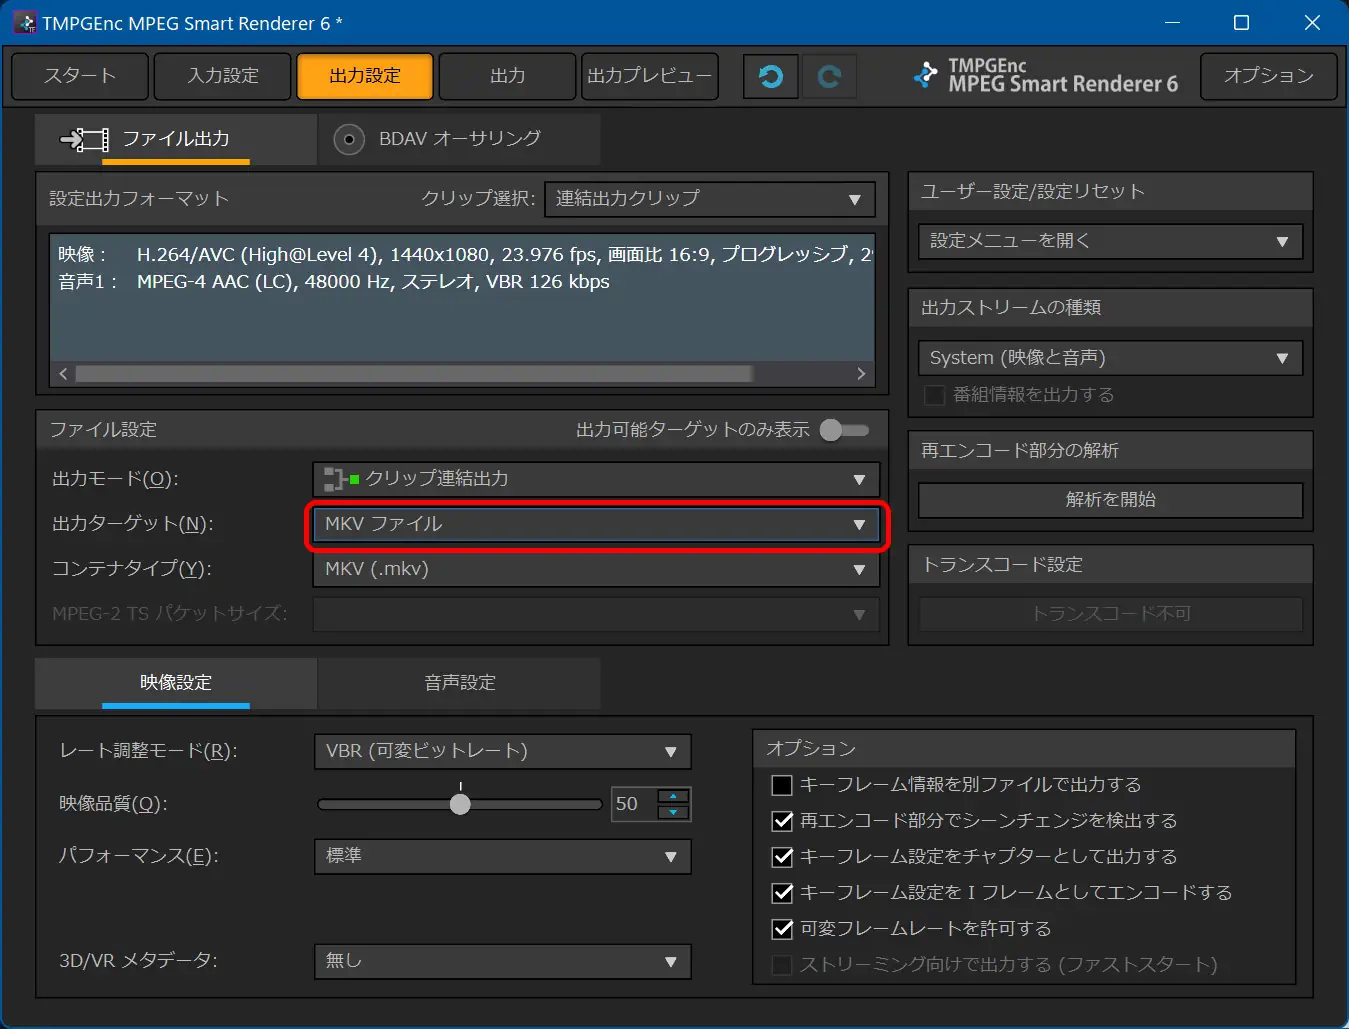1349x1029 pixels.
Task: Uncheck 再エンコード部分でシーンチェンジを検出する
Action: [x=782, y=821]
